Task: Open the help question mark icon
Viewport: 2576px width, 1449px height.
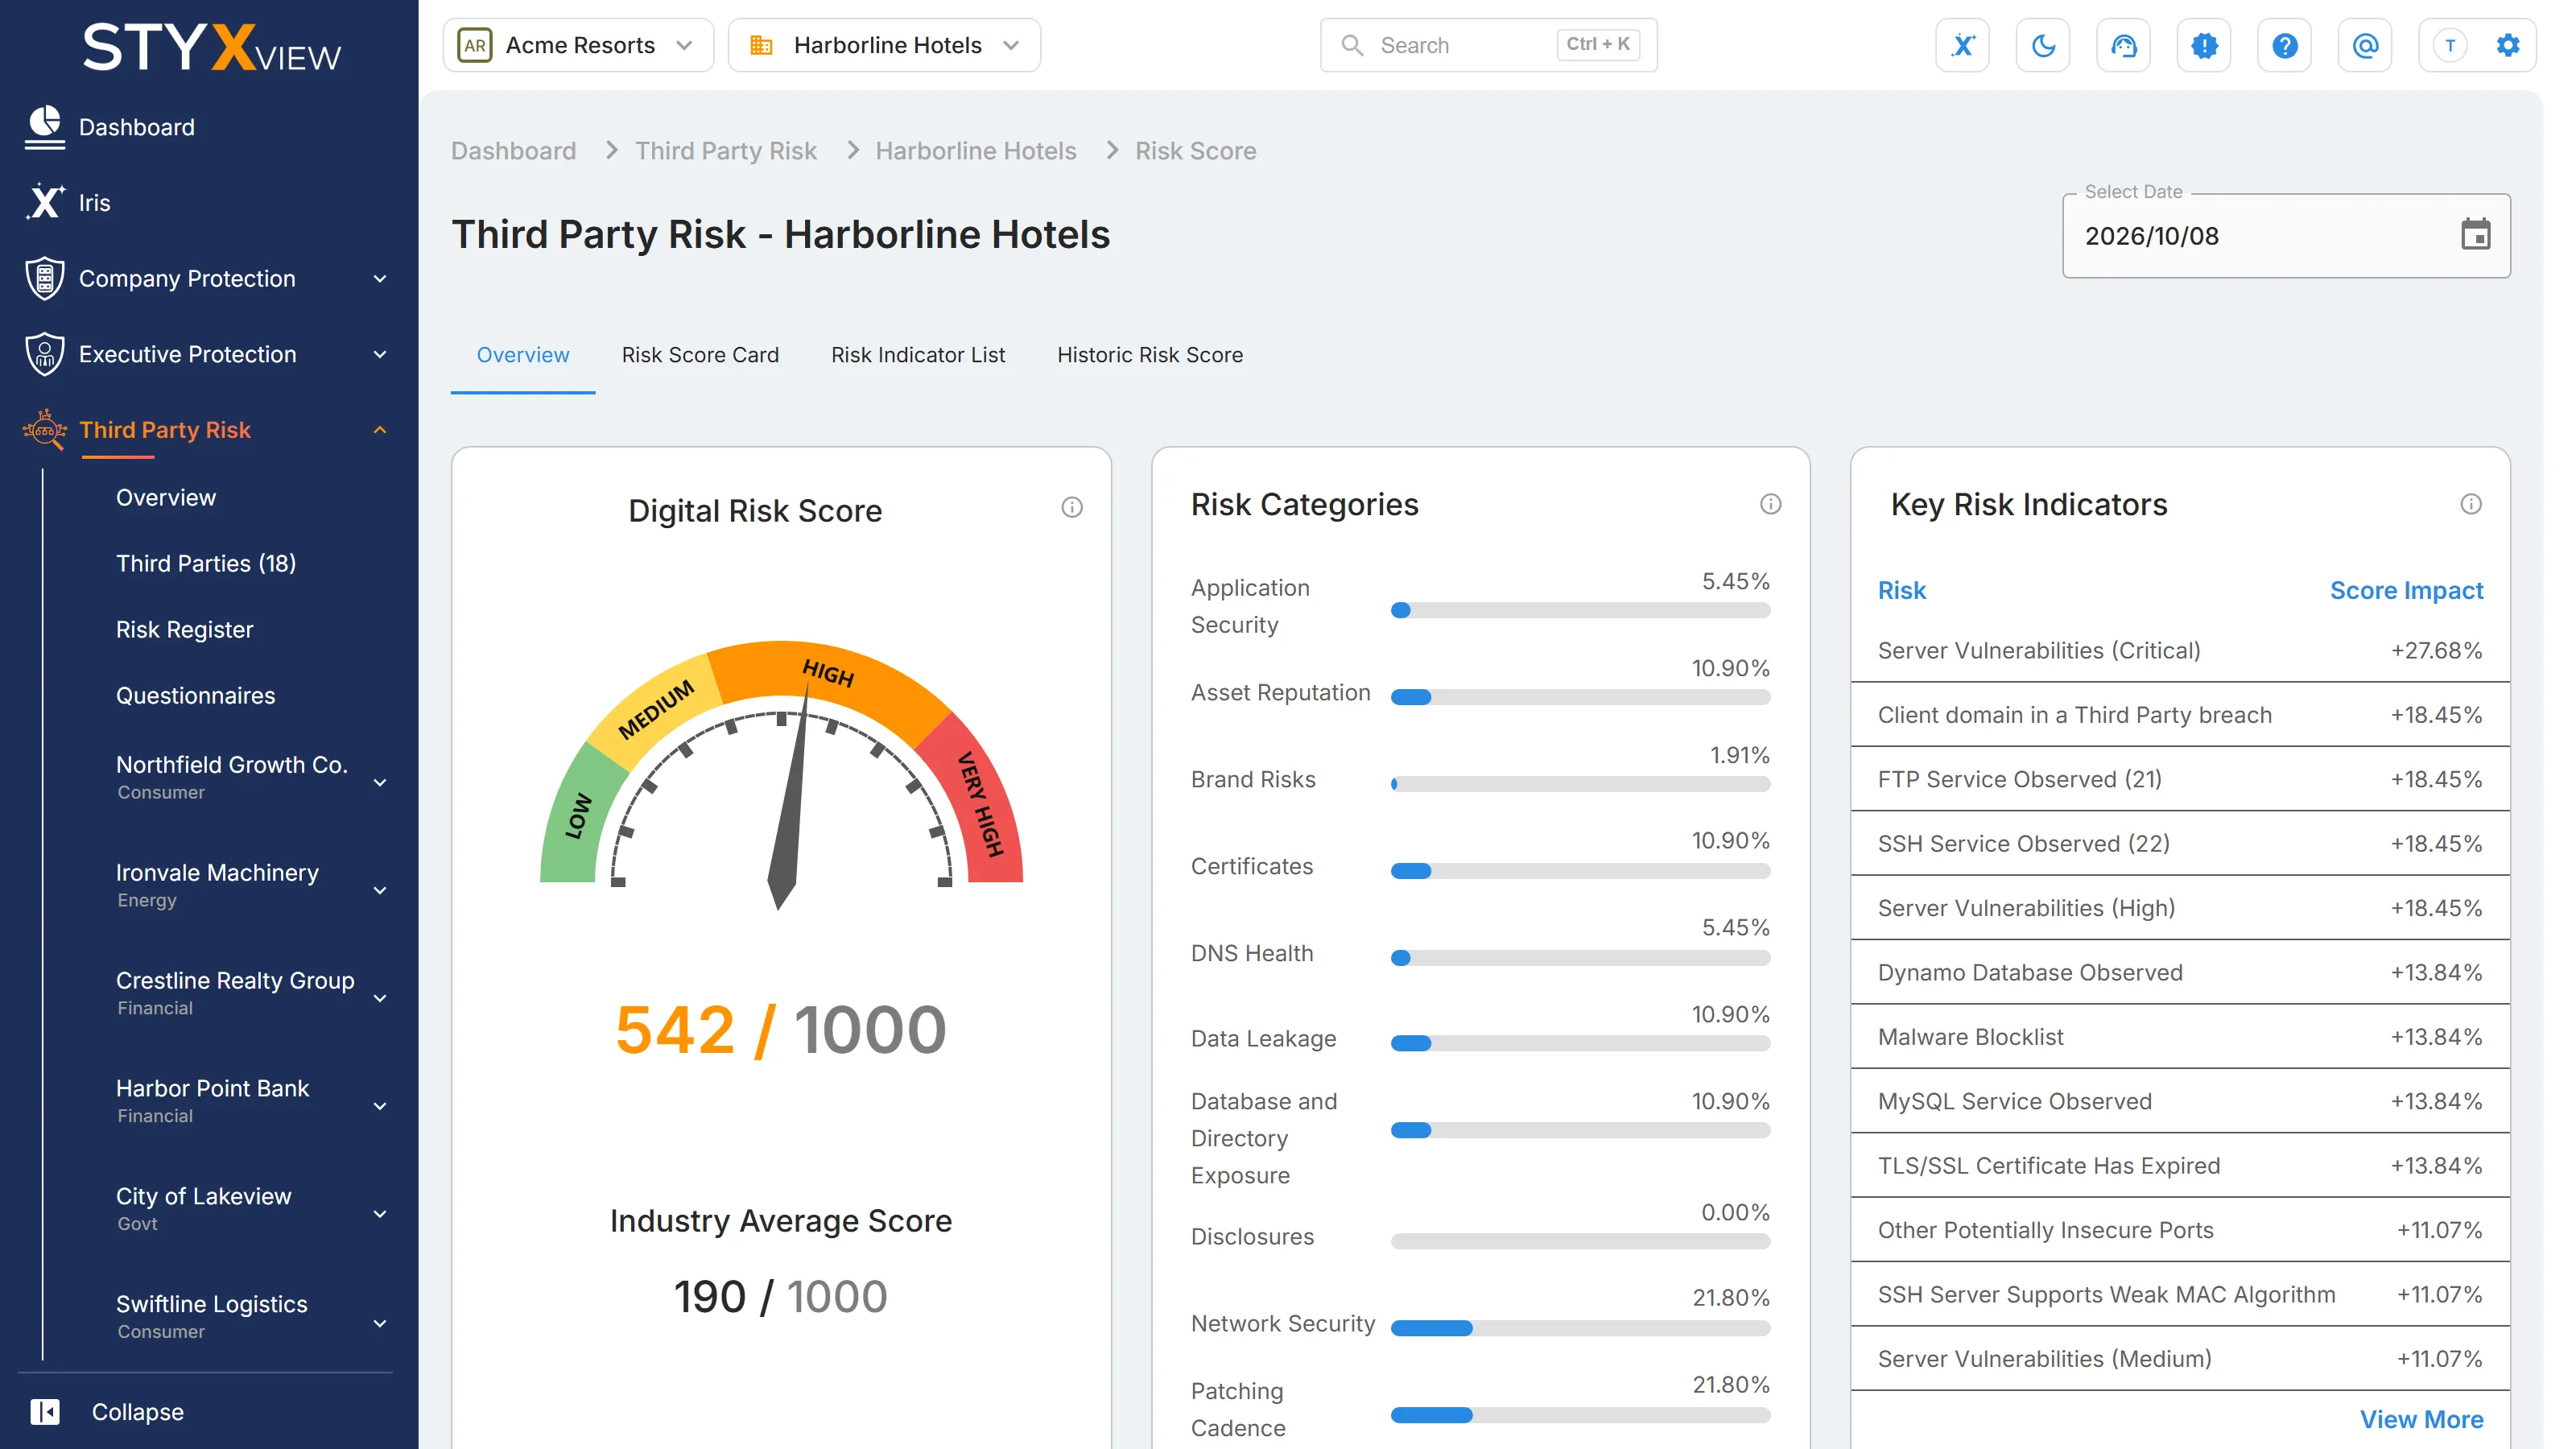Action: coord(2284,45)
